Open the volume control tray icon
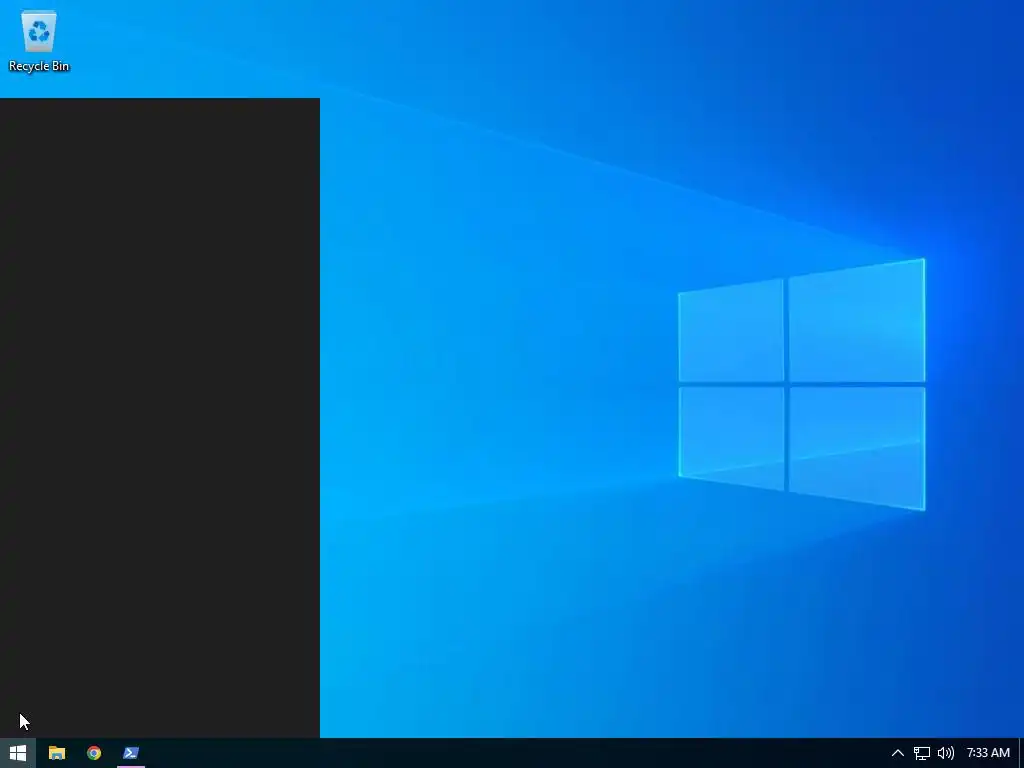This screenshot has height=768, width=1024. click(x=945, y=753)
